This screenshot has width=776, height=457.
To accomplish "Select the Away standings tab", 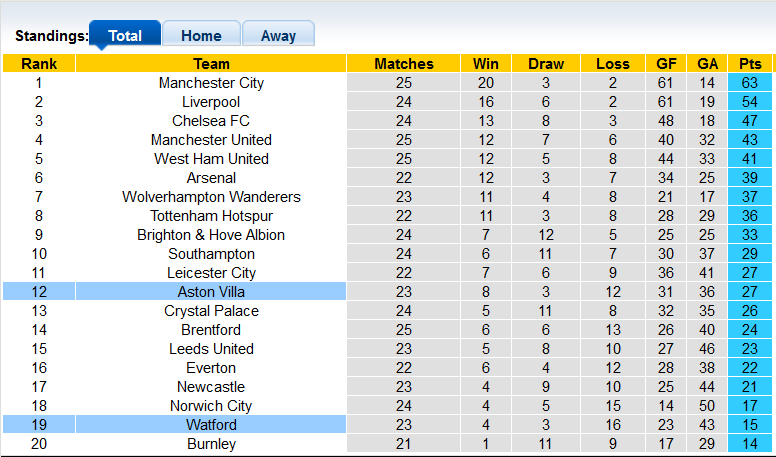I will 278,35.
